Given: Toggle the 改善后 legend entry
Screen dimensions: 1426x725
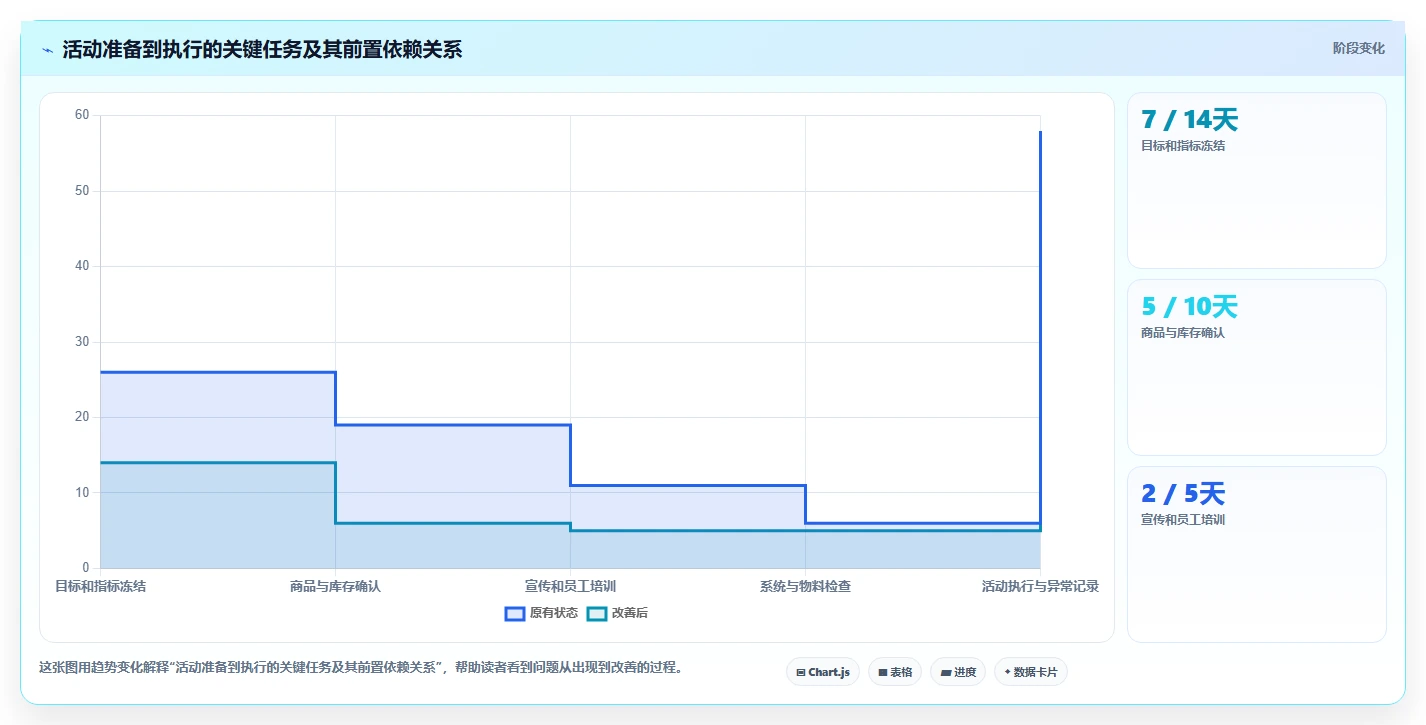Looking at the screenshot, I should [617, 613].
